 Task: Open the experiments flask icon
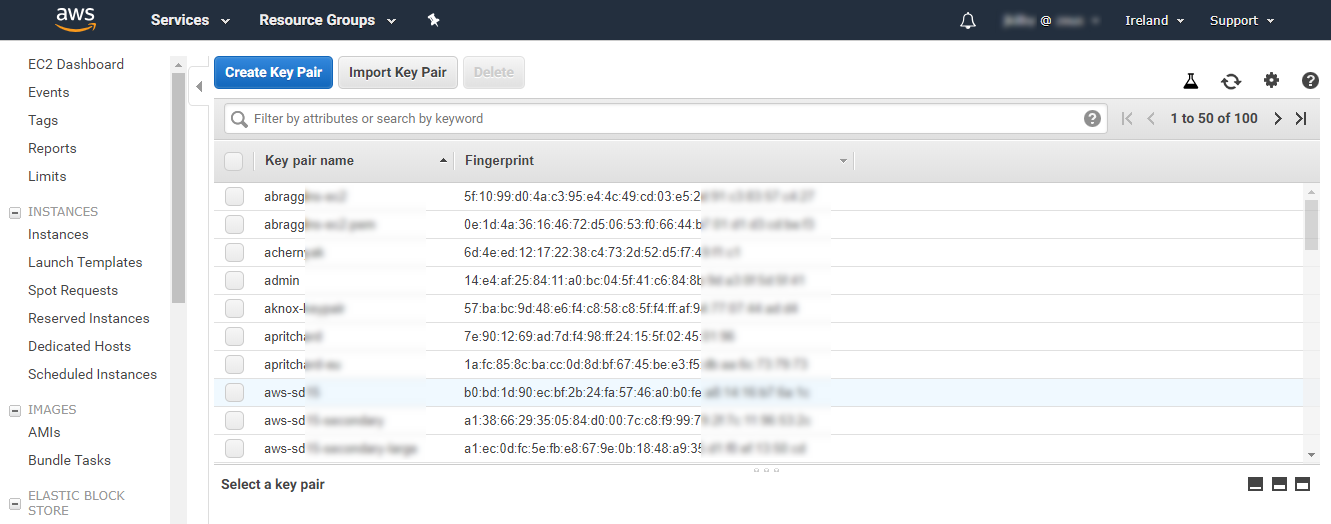pyautogui.click(x=1190, y=81)
